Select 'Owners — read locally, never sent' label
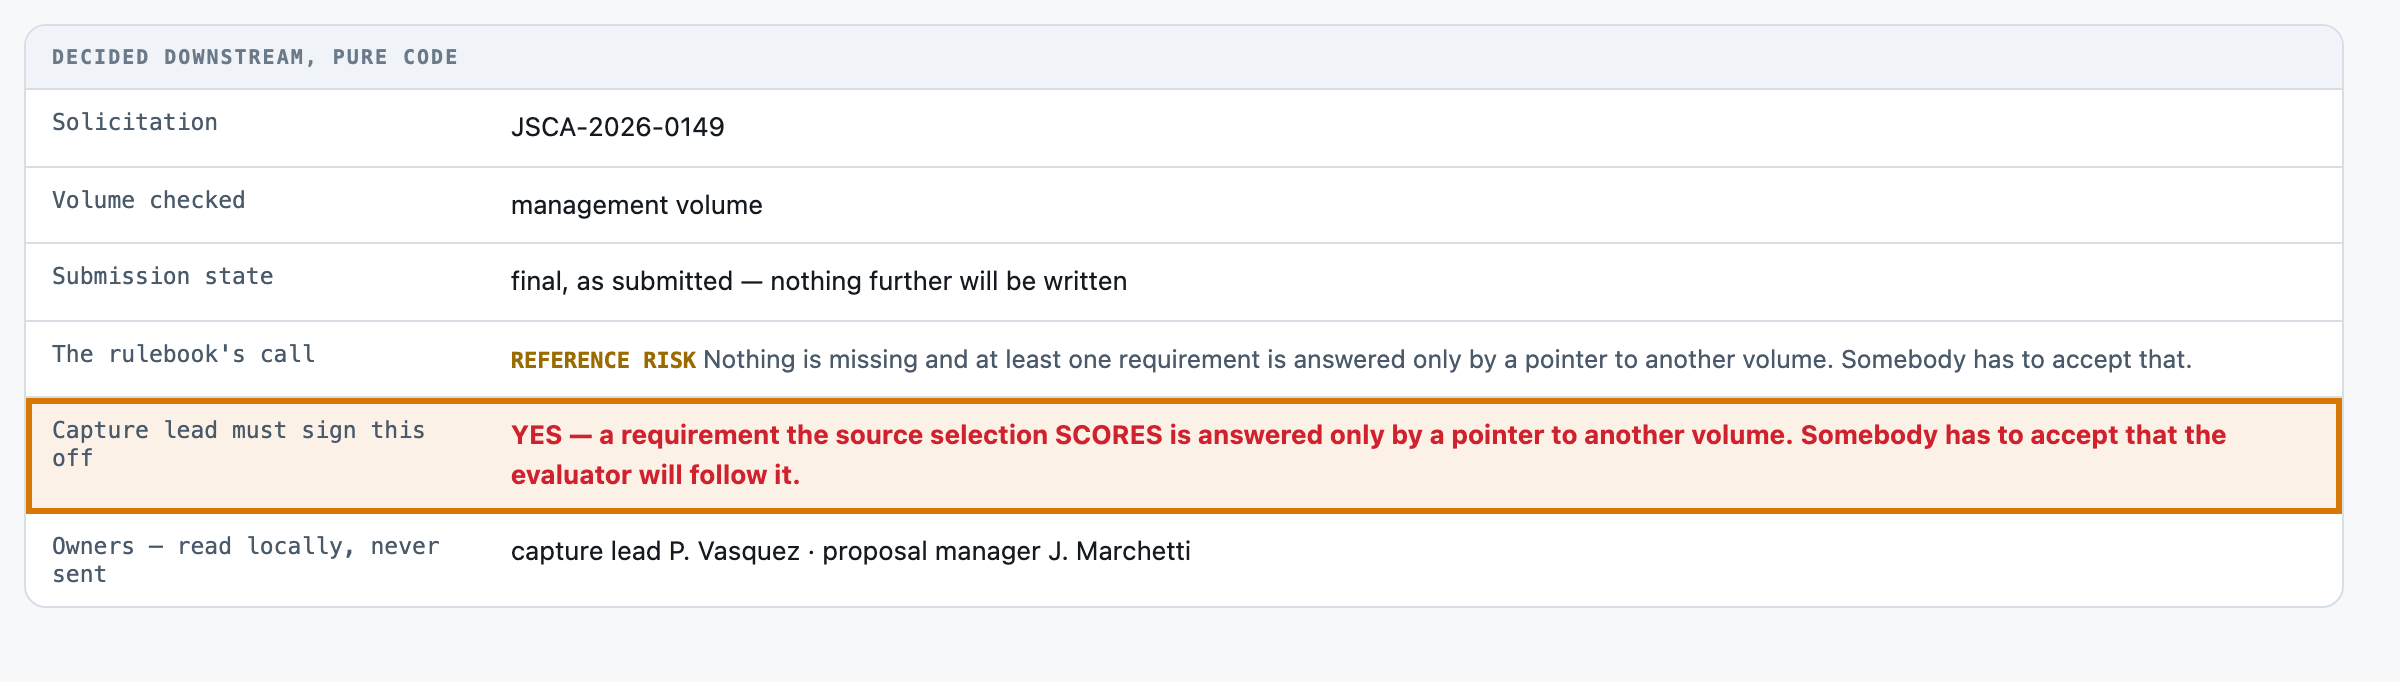This screenshot has width=2400, height=682. 246,560
